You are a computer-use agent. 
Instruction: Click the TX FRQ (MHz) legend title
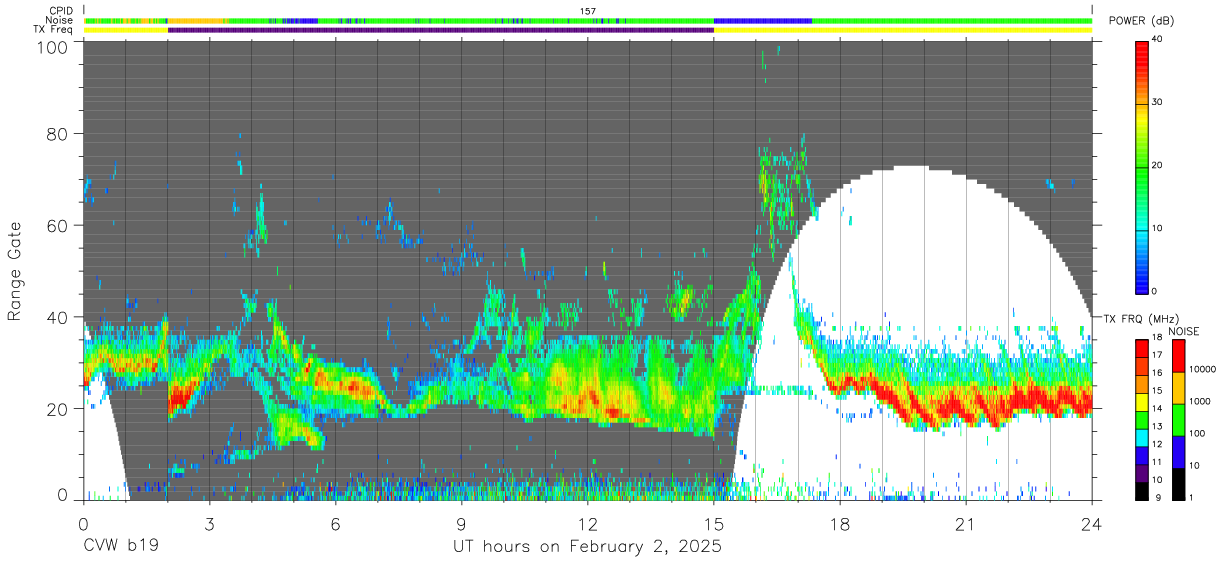point(1143,318)
